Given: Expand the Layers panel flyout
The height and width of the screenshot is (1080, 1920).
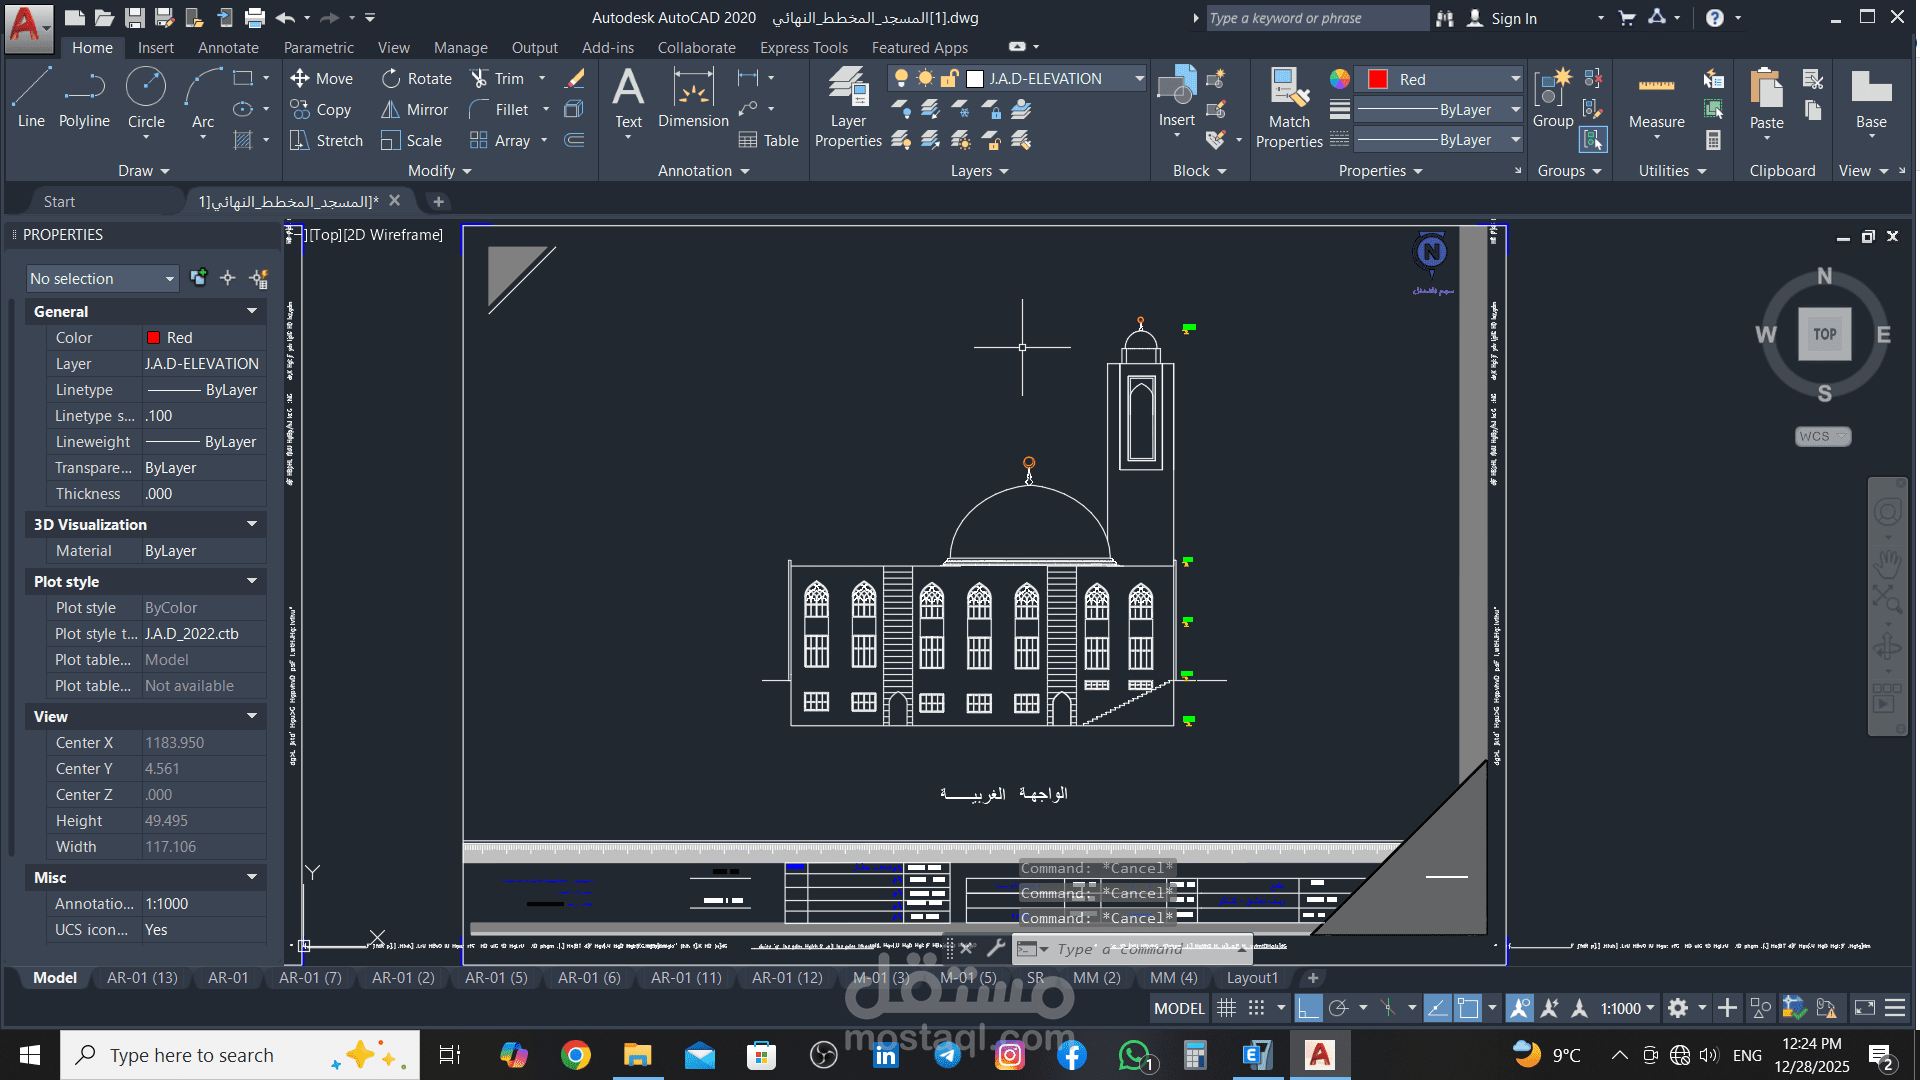Looking at the screenshot, I should tap(980, 171).
